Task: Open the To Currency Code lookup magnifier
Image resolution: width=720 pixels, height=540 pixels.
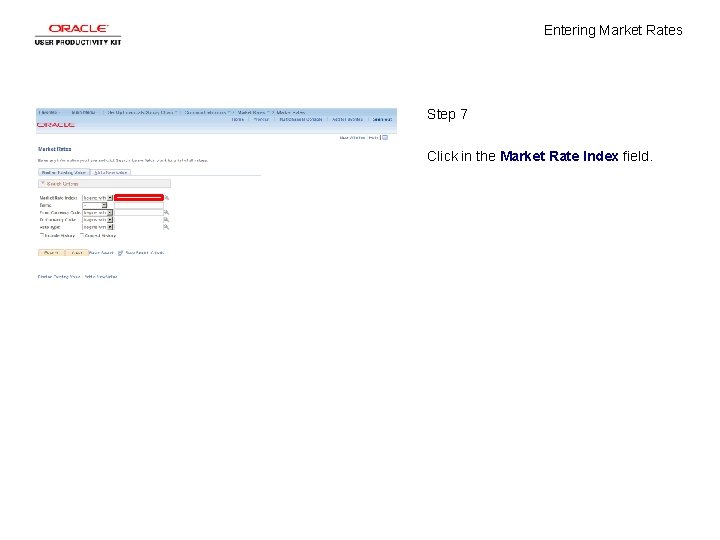Action: pos(166,220)
